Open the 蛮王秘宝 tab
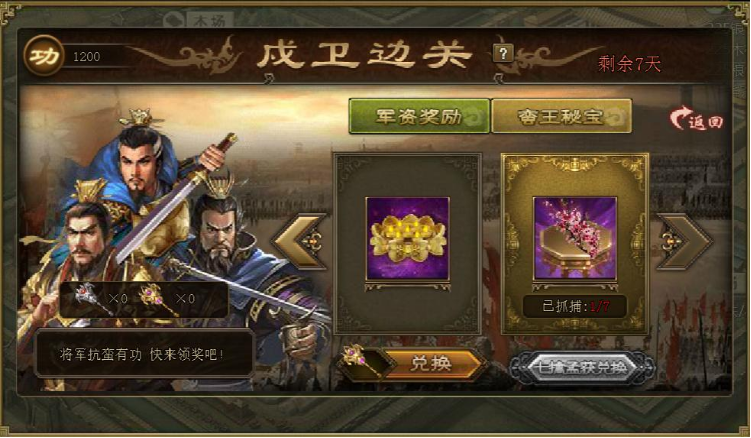The image size is (751, 438). tap(561, 116)
